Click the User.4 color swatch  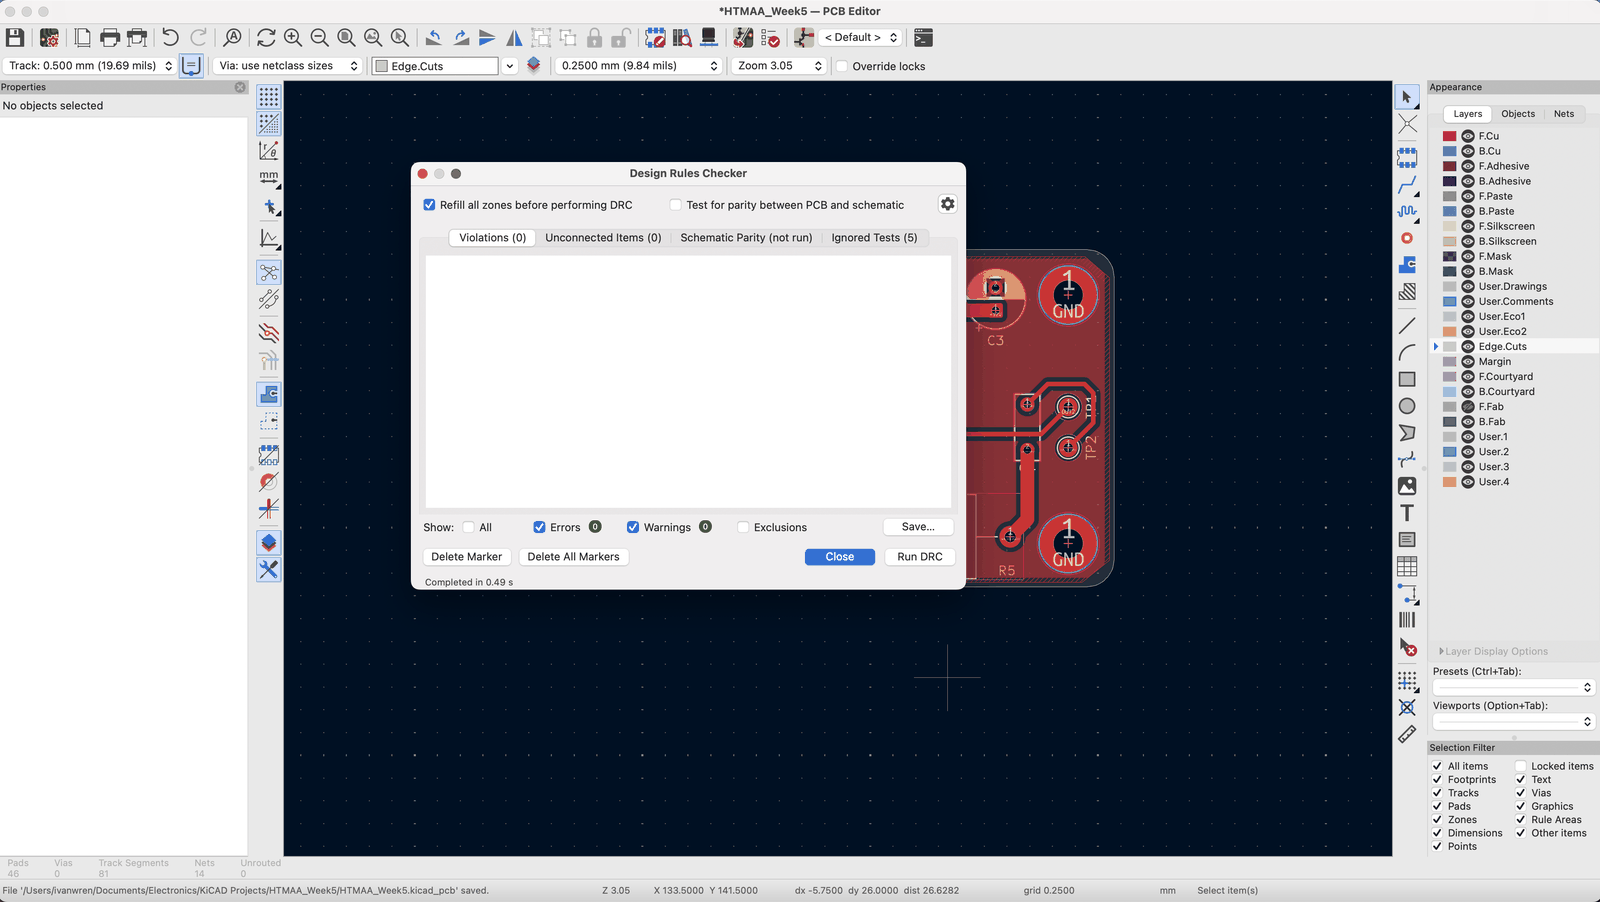coord(1449,482)
